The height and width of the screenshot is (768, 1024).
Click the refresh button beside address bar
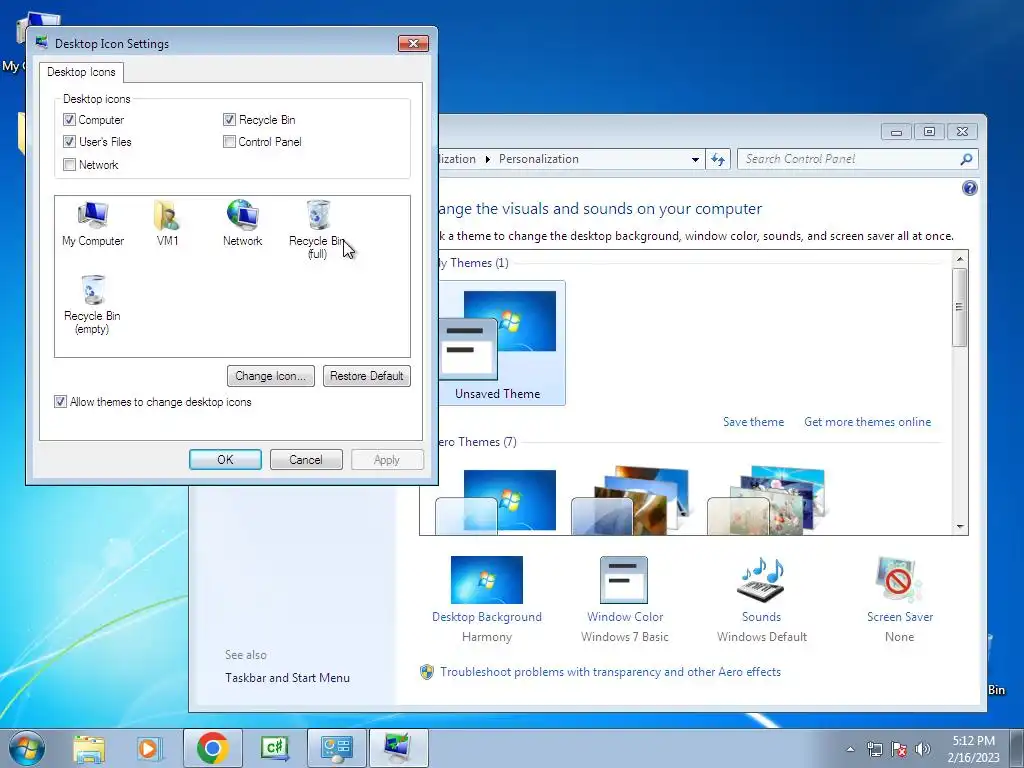718,159
